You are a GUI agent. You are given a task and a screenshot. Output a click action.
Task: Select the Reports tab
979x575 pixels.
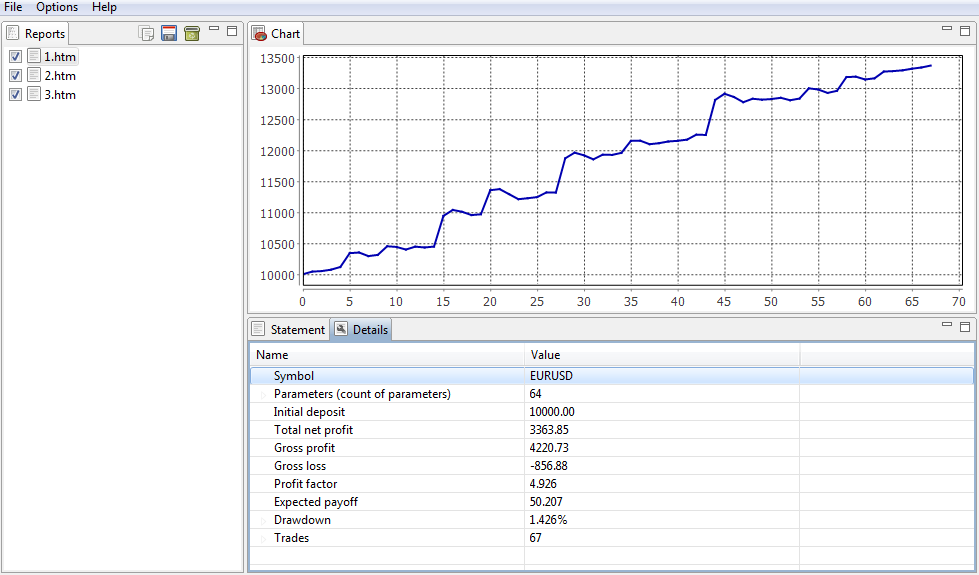click(36, 33)
